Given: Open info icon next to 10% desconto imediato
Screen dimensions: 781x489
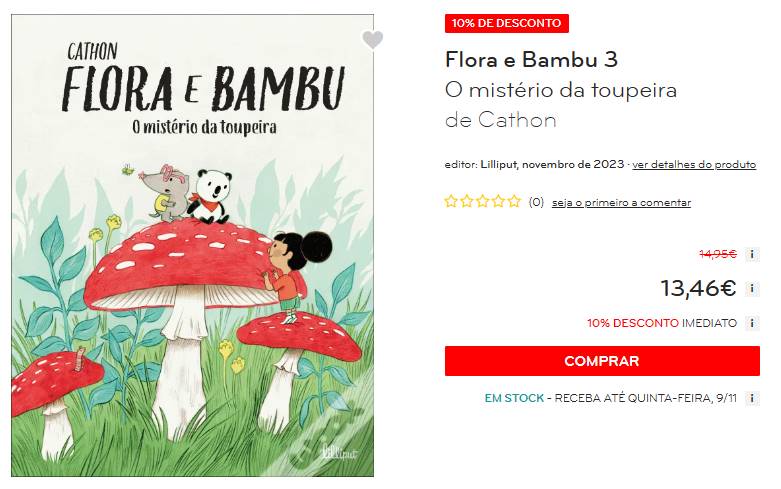Looking at the screenshot, I should tap(752, 323).
